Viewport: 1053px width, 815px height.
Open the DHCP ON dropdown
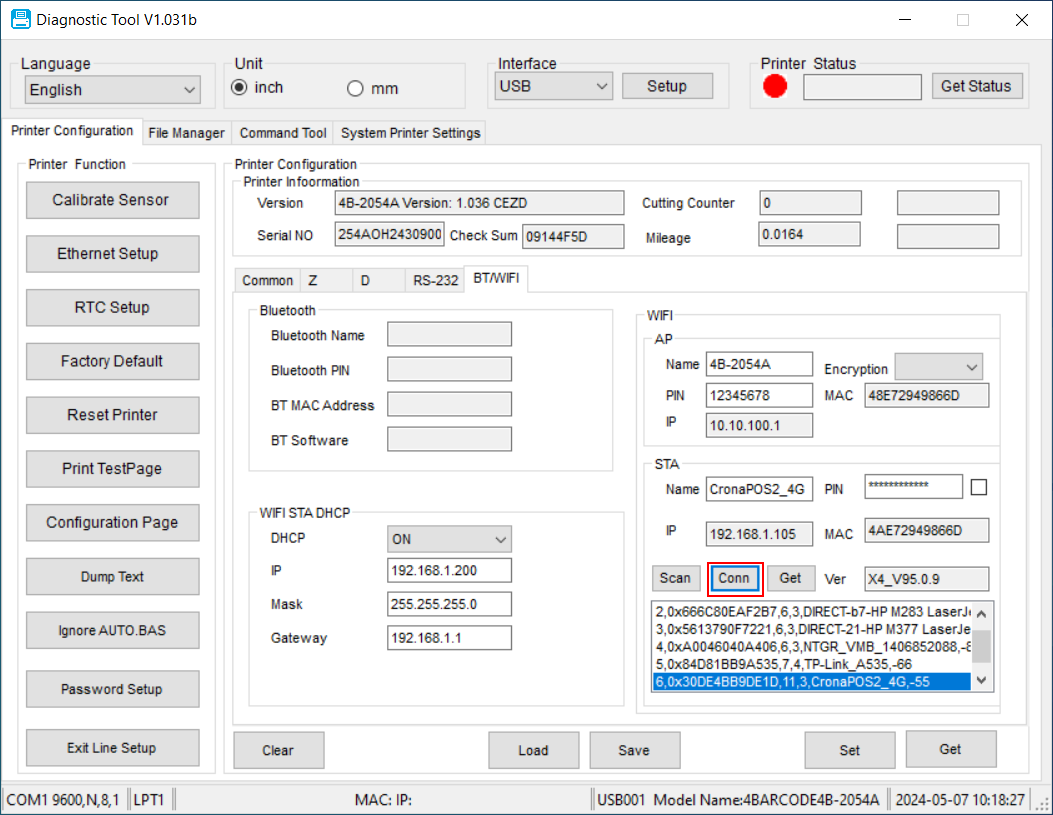pos(449,539)
